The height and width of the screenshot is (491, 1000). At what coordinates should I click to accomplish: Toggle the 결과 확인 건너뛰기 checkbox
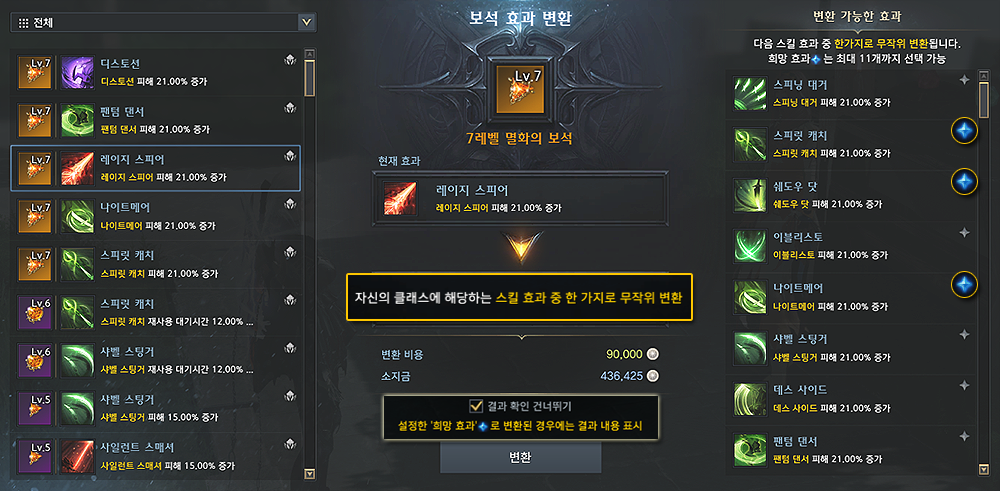tap(476, 406)
